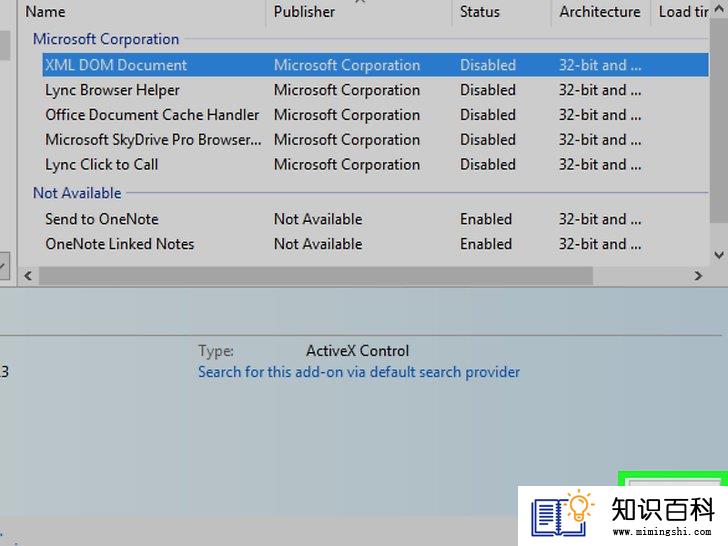
Task: Select Microsoft SkyDrive Pro Browser add-on
Action: (x=375, y=140)
